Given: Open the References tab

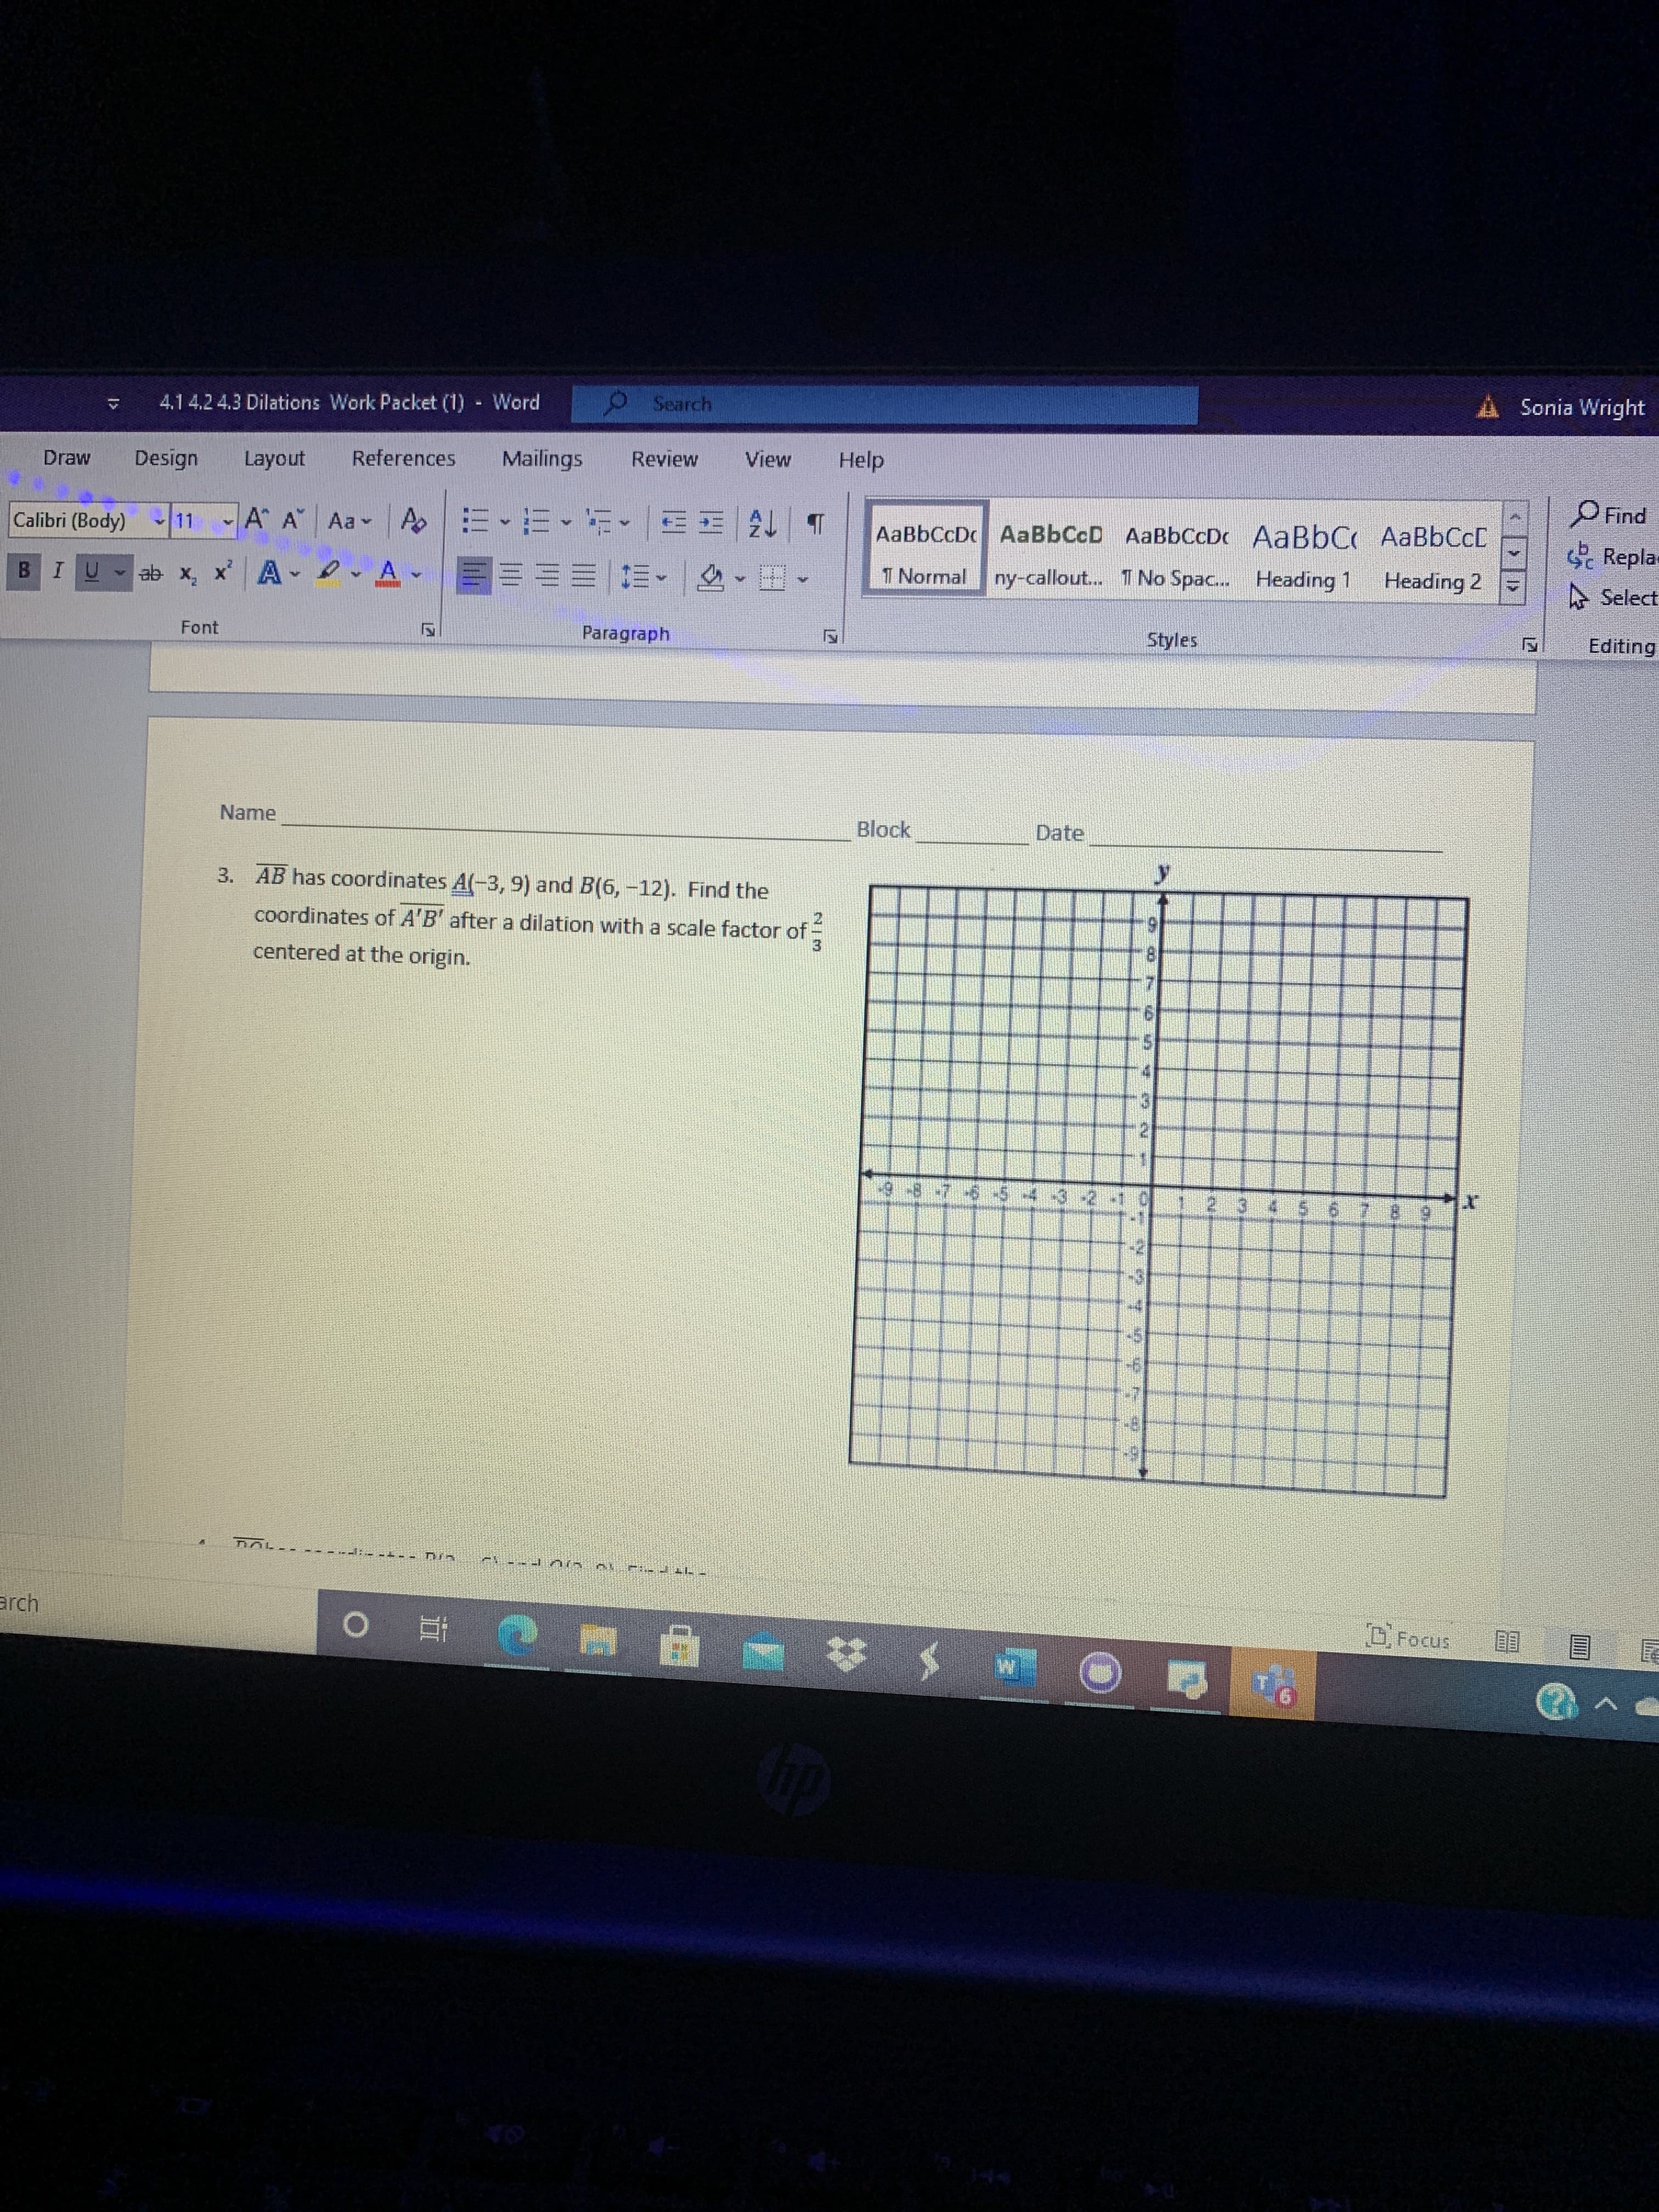Looking at the screenshot, I should [403, 458].
